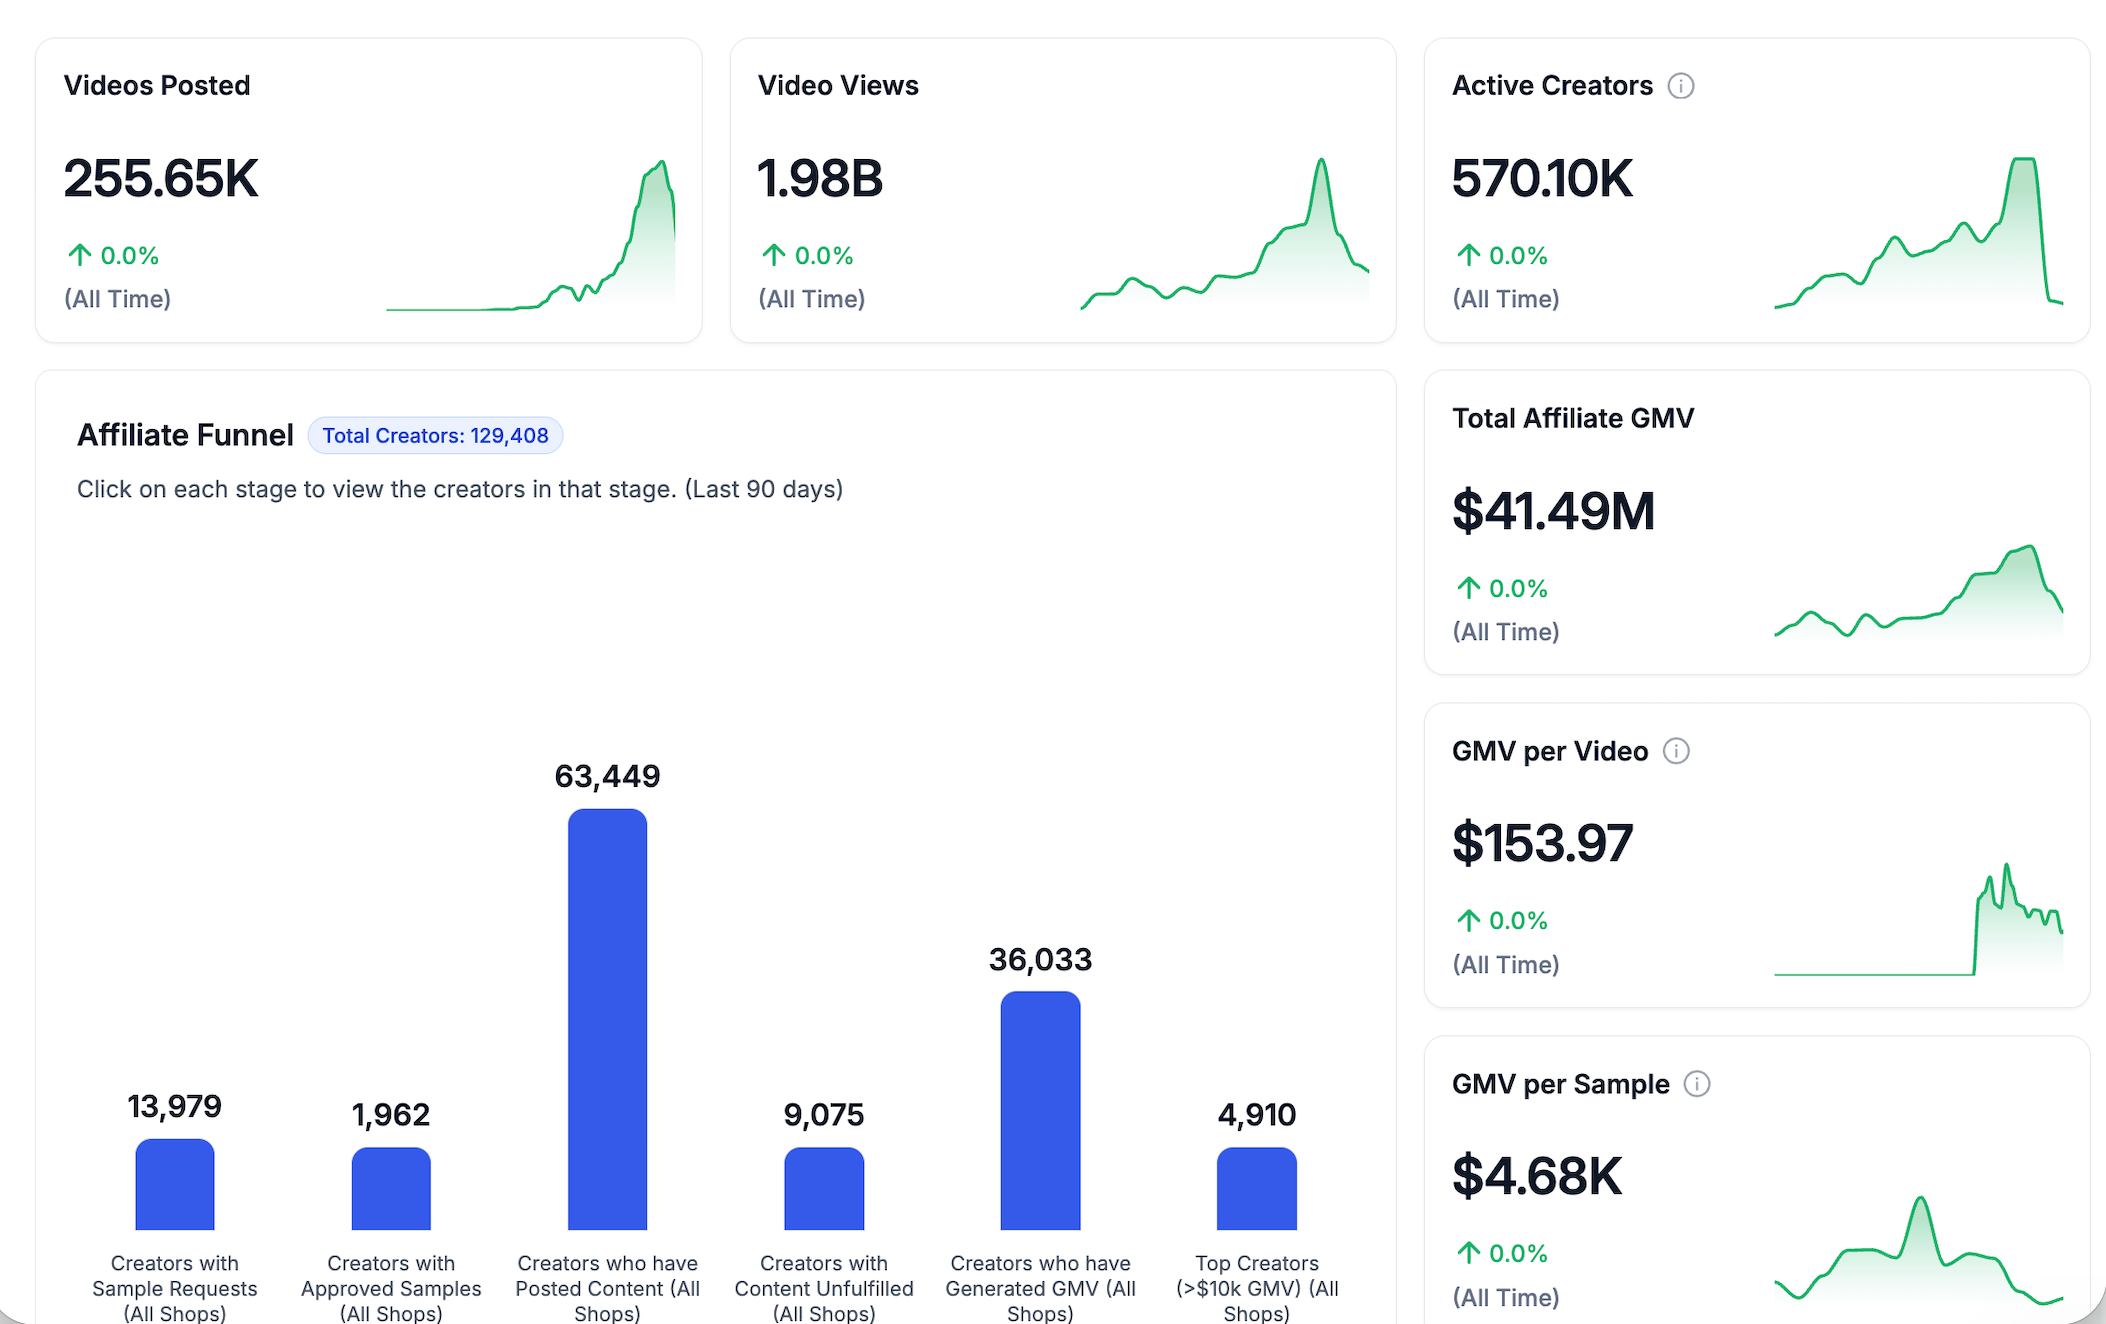
Task: Click the Active Creators info icon
Action: point(1681,86)
